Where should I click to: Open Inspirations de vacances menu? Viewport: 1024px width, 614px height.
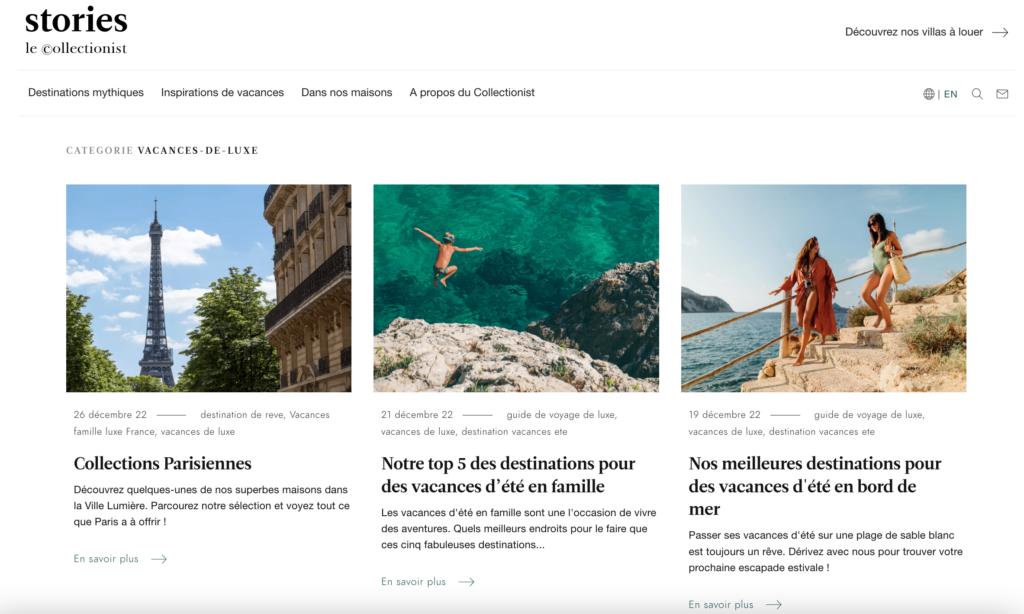(x=222, y=93)
